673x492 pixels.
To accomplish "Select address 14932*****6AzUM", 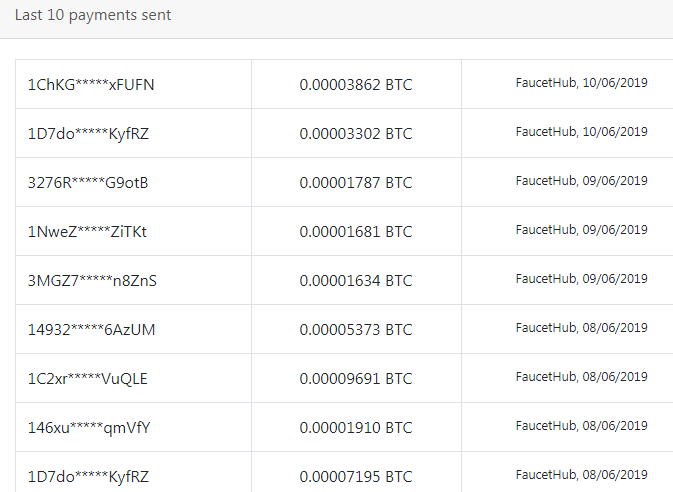I will [91, 329].
